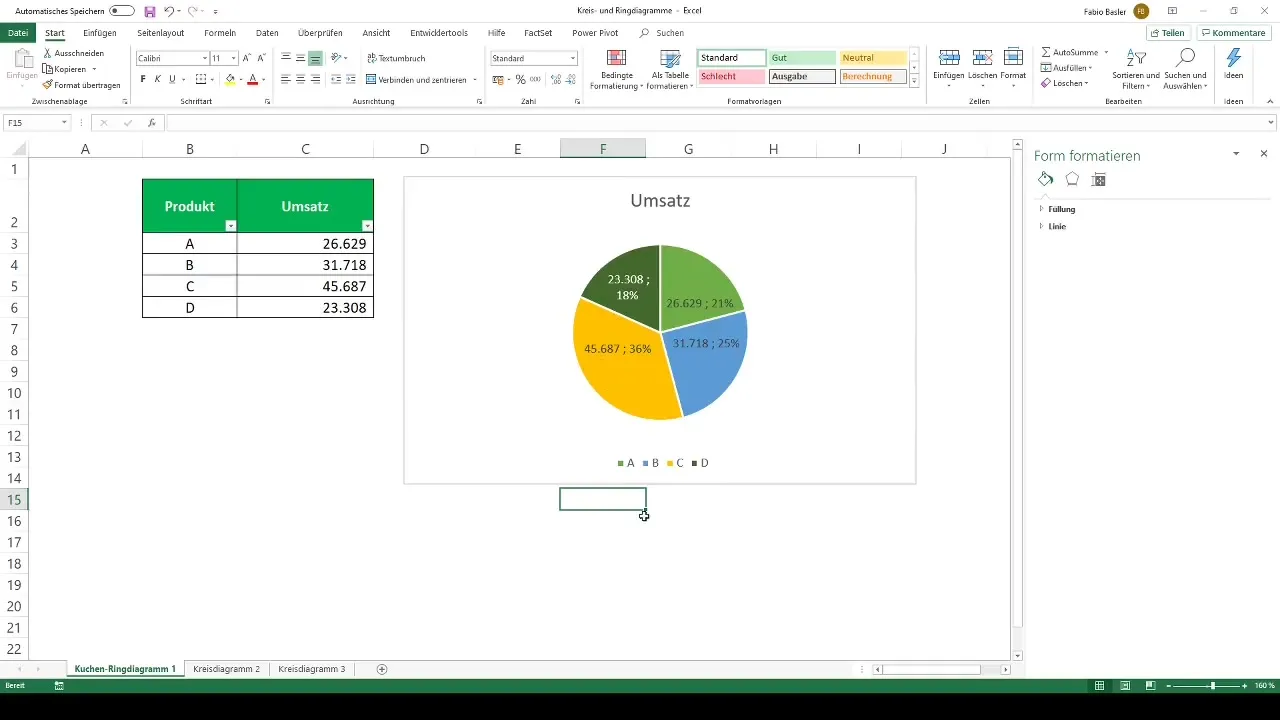The height and width of the screenshot is (720, 1280).
Task: Click inside the formula bar
Action: pos(720,123)
